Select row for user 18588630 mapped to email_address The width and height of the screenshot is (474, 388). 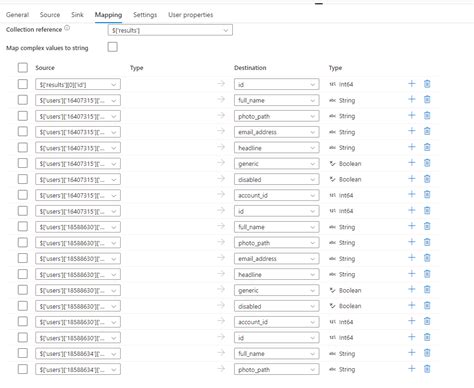pyautogui.click(x=23, y=258)
